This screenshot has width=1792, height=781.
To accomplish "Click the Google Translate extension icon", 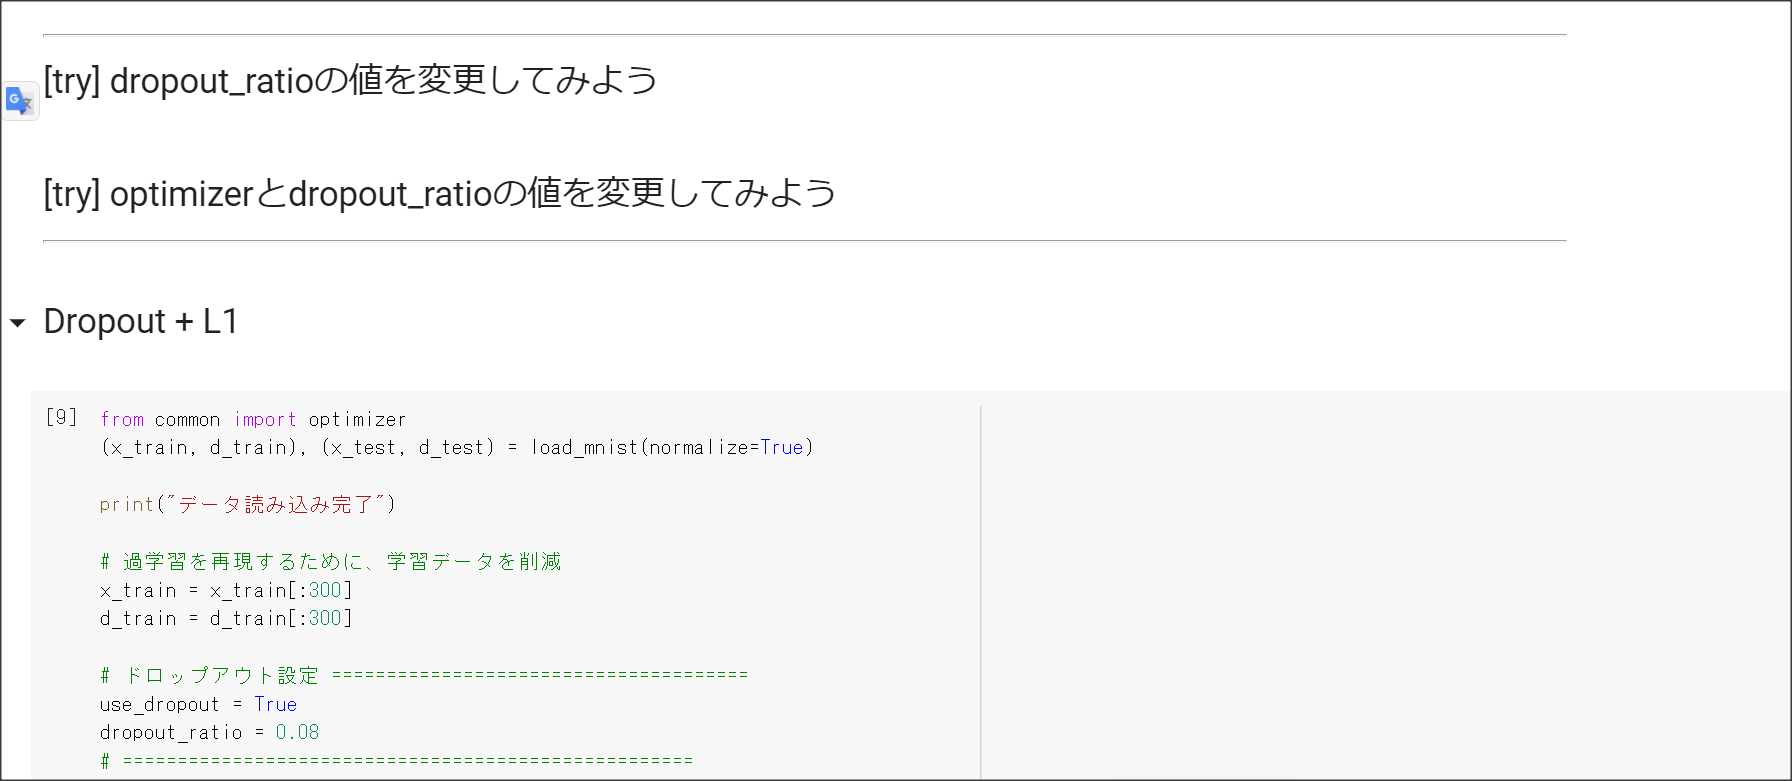I will pos(19,101).
